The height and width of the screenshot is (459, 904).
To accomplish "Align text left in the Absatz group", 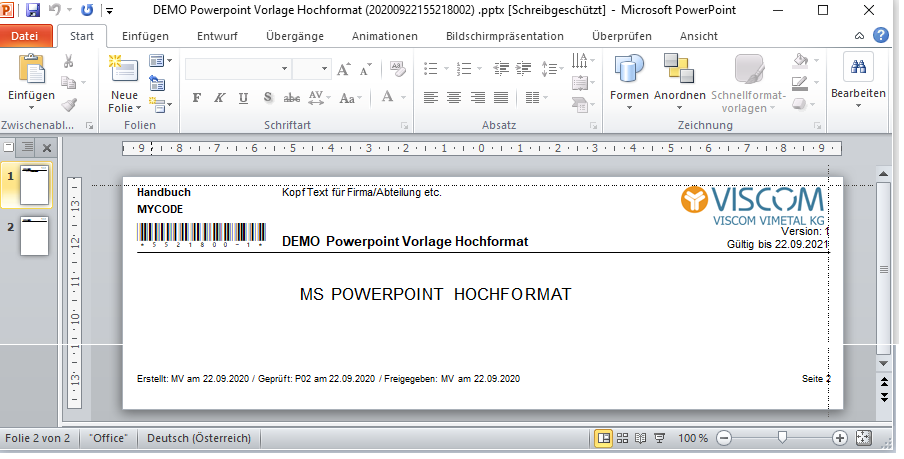I will (431, 97).
